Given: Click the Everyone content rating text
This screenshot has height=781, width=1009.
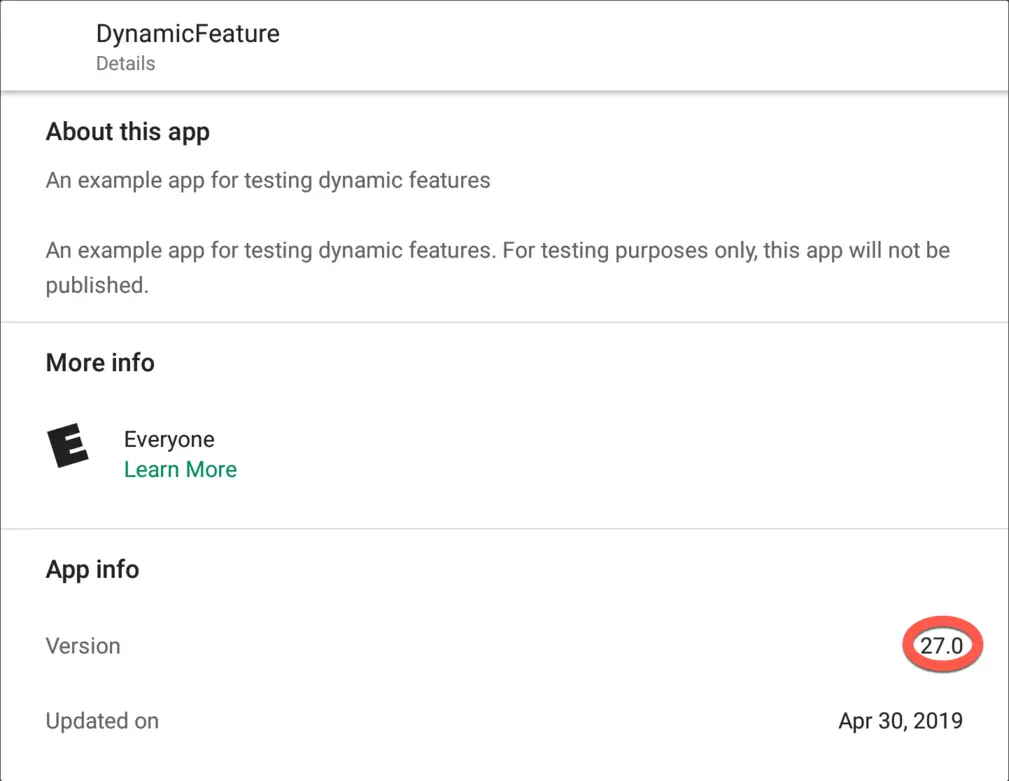Looking at the screenshot, I should (x=169, y=440).
